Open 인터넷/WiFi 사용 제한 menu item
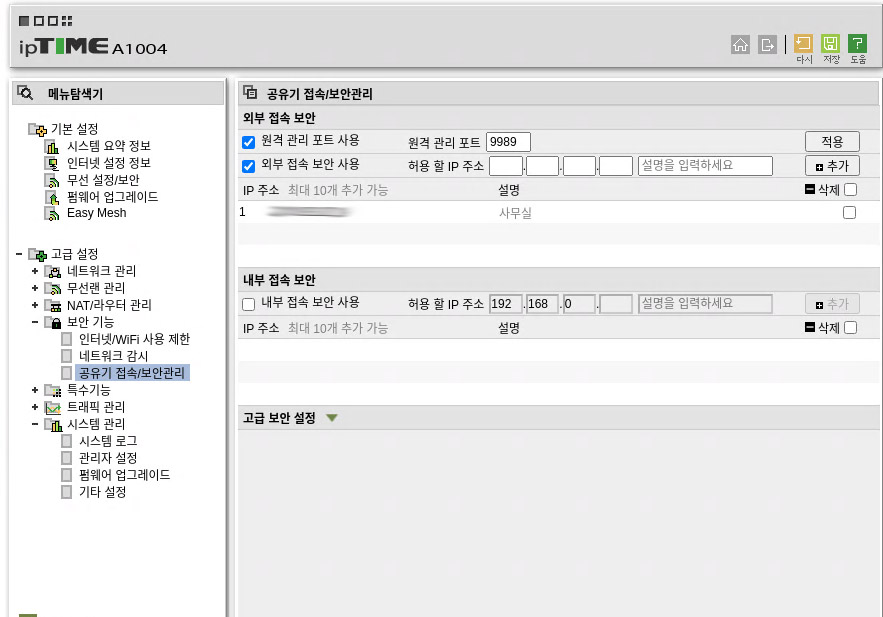Viewport: 883px width, 617px height. coord(134,339)
